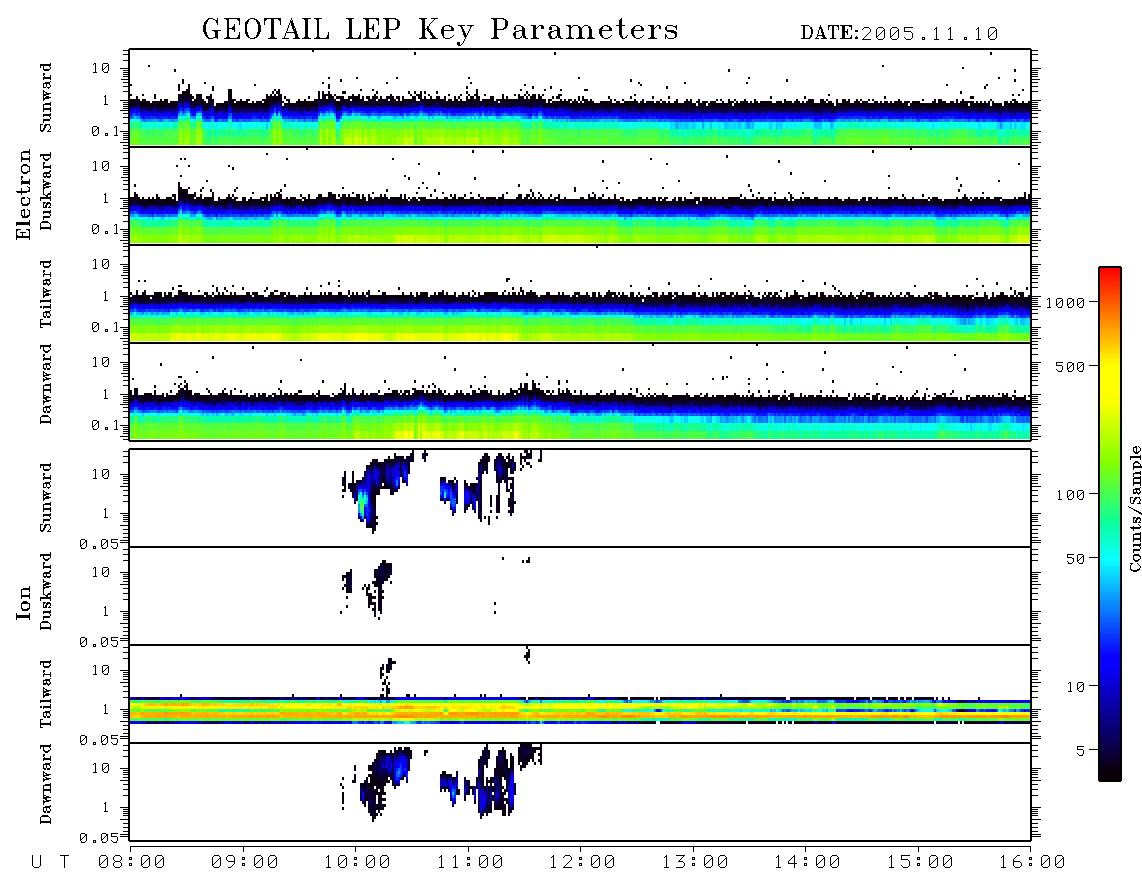Select the 10:00 time tick label
This screenshot has height=880, width=1142.
[x=357, y=863]
